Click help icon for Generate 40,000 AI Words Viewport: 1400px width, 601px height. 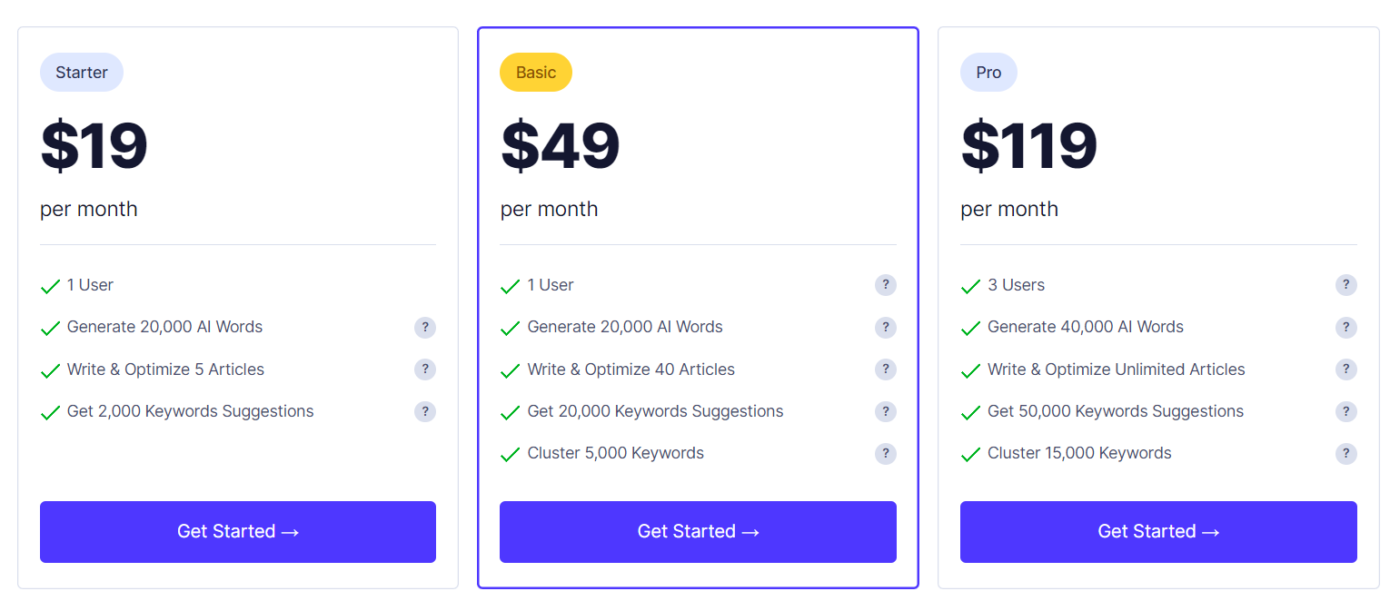[1346, 327]
